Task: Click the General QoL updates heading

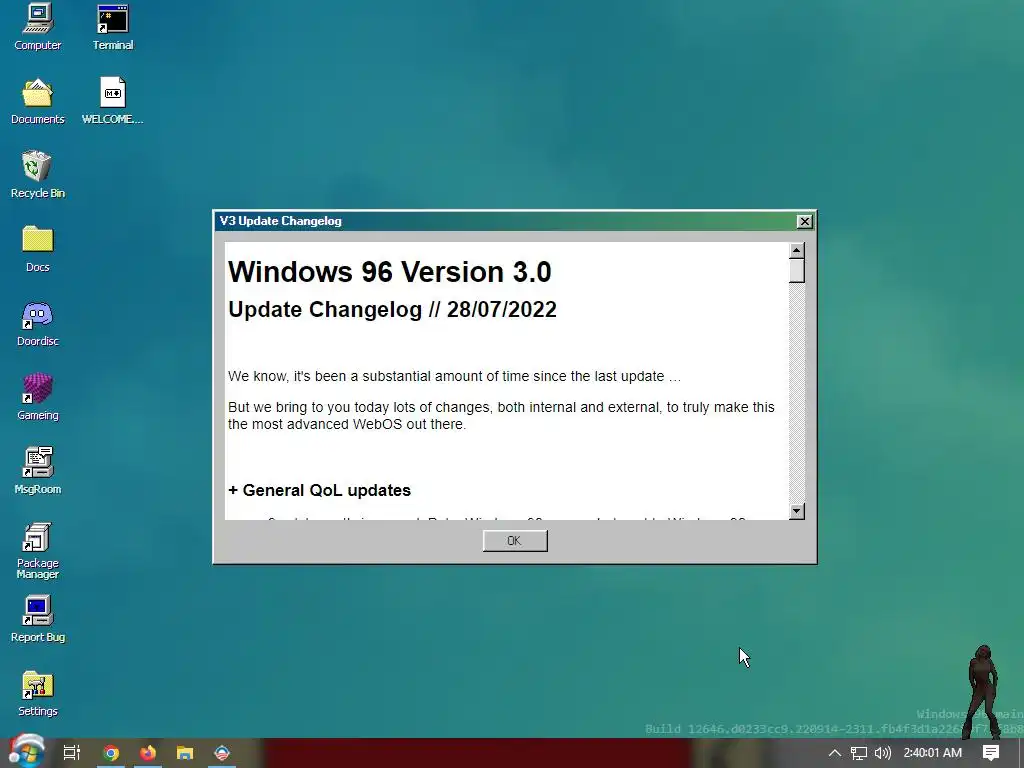Action: [319, 490]
